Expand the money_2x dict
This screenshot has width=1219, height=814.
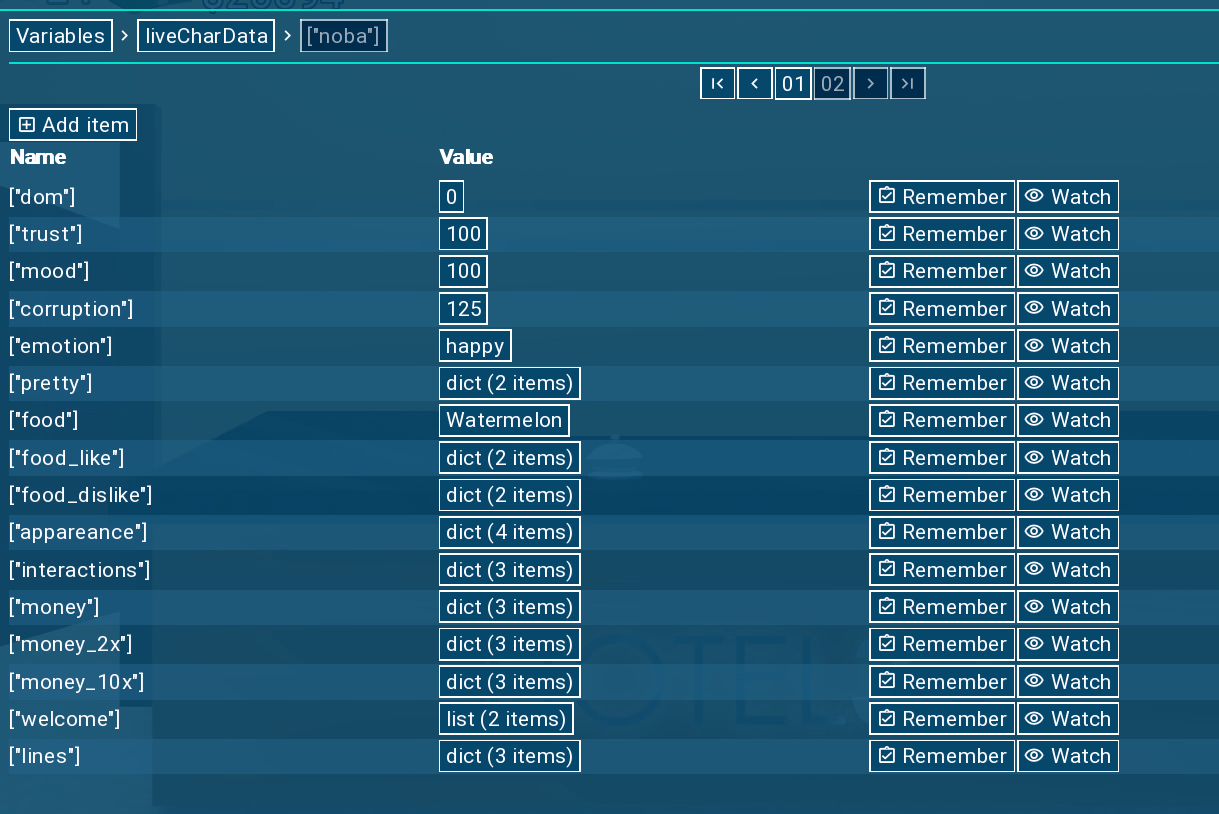pyautogui.click(x=510, y=644)
